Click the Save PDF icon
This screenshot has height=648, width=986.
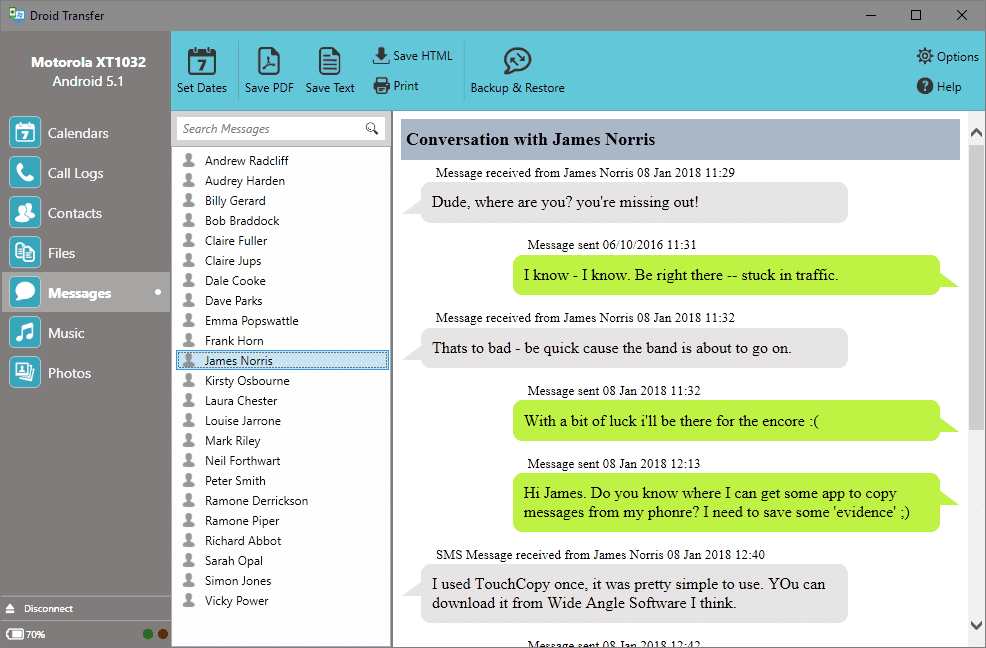coord(269,62)
